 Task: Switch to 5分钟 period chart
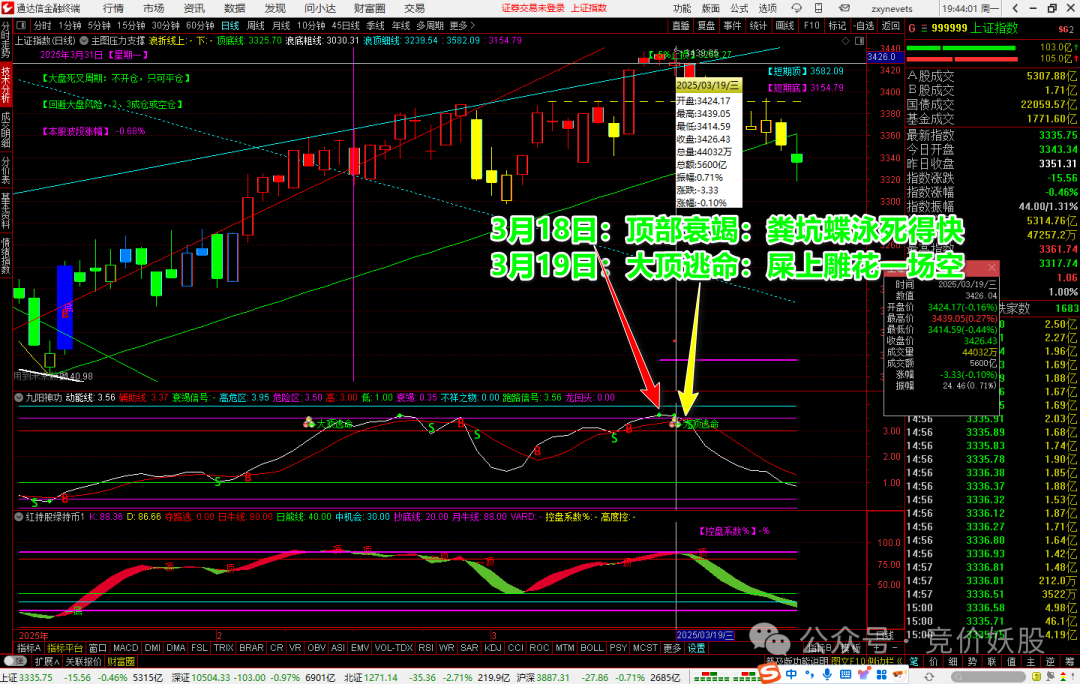click(99, 24)
